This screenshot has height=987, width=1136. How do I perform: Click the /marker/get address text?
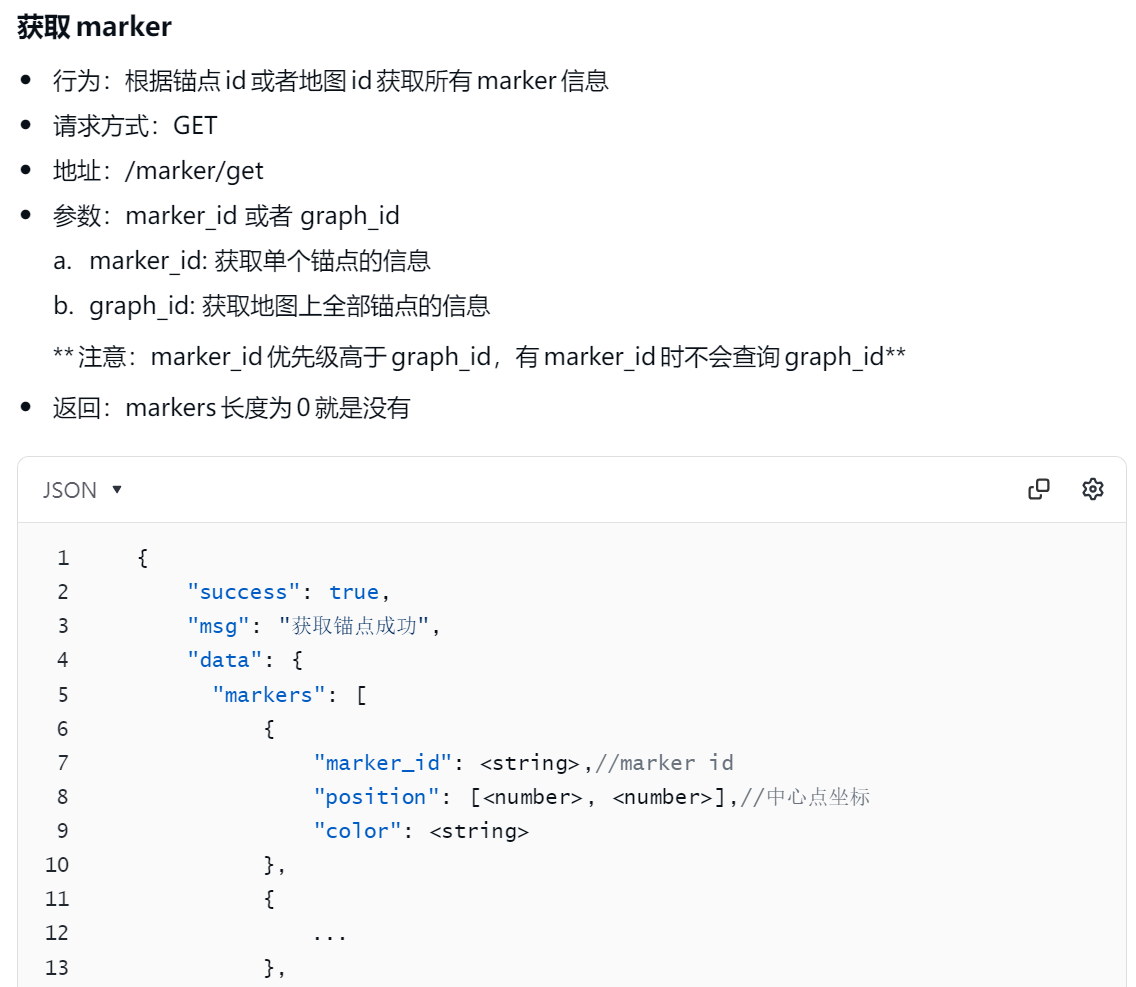(194, 171)
